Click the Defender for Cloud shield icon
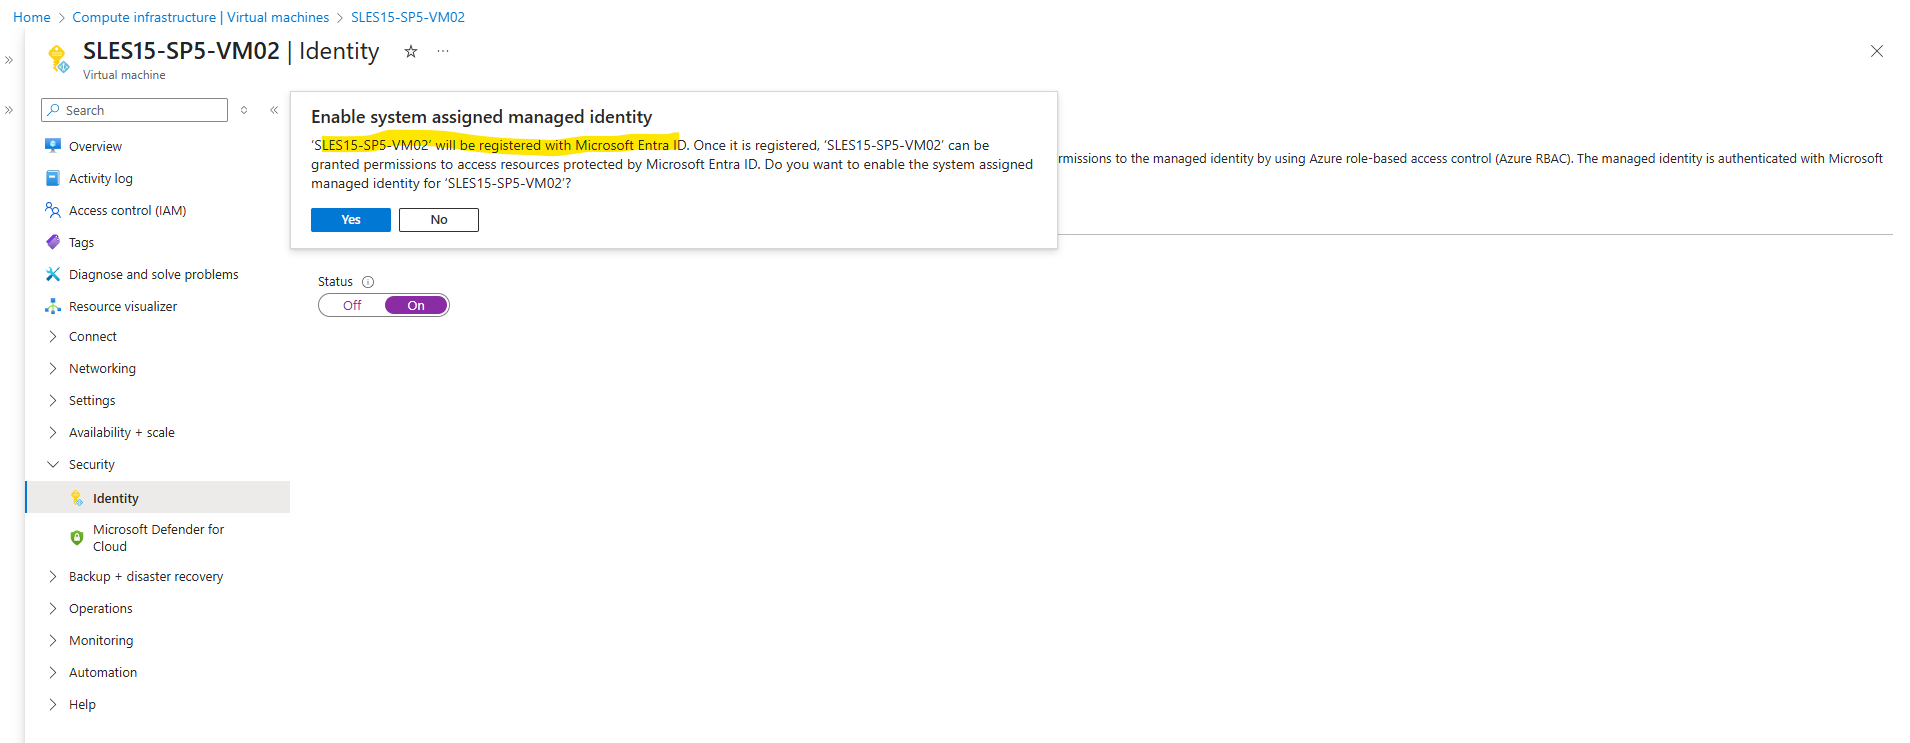Image resolution: width=1910 pixels, height=743 pixels. pos(77,538)
